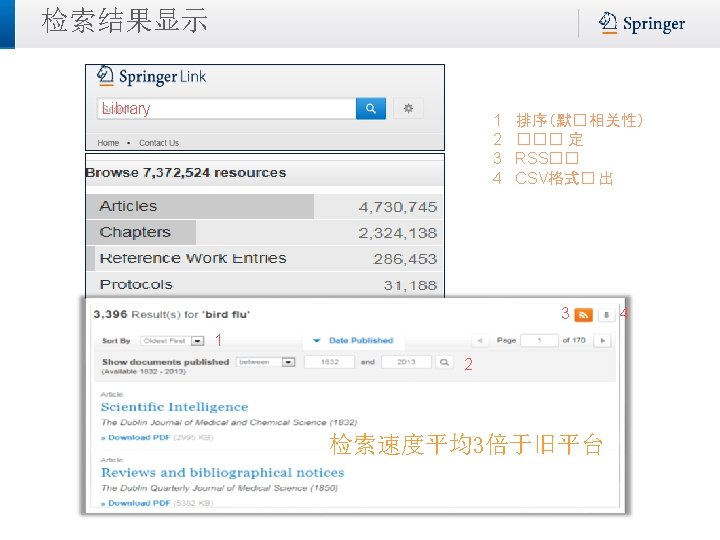This screenshot has width=720, height=540.
Task: Go to next results page arrow
Action: [x=602, y=341]
